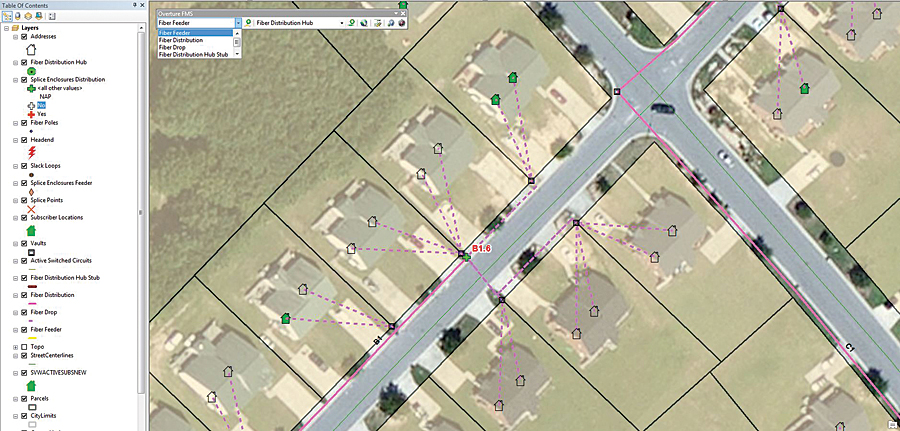Screen dimensions: 900x431
Task: Choose Fiber Distribution Hub Stub from list
Action: click(x=193, y=54)
